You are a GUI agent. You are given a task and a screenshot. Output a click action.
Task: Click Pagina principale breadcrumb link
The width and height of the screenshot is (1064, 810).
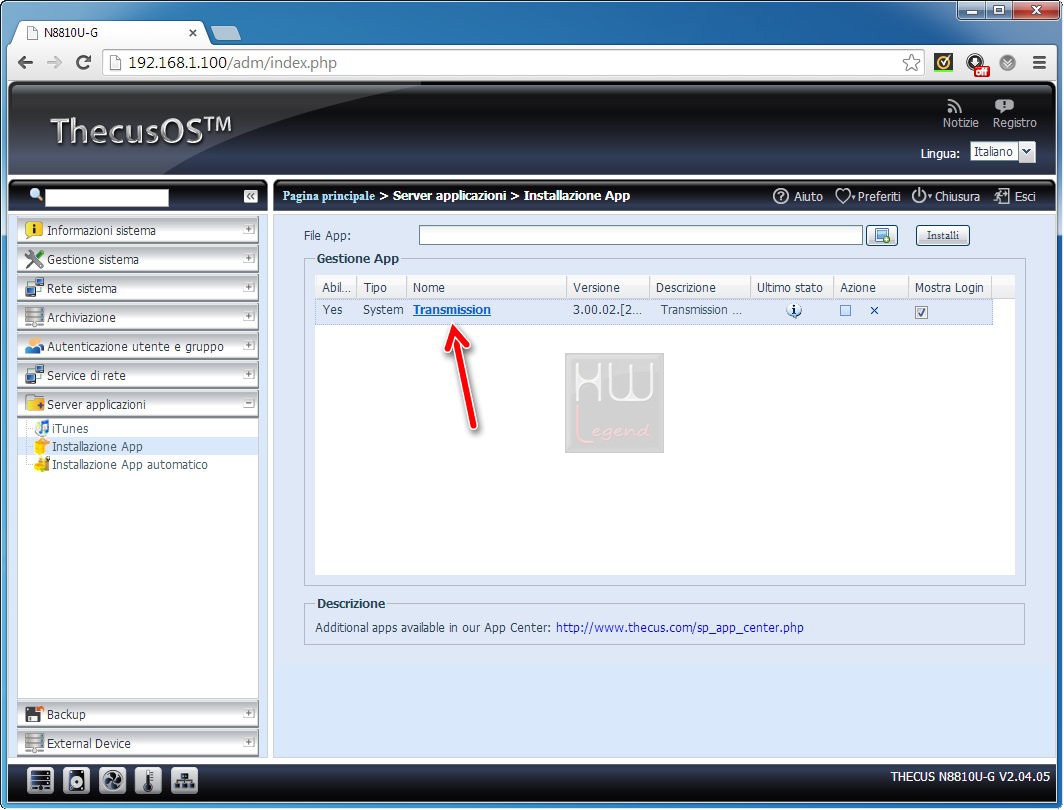[328, 195]
